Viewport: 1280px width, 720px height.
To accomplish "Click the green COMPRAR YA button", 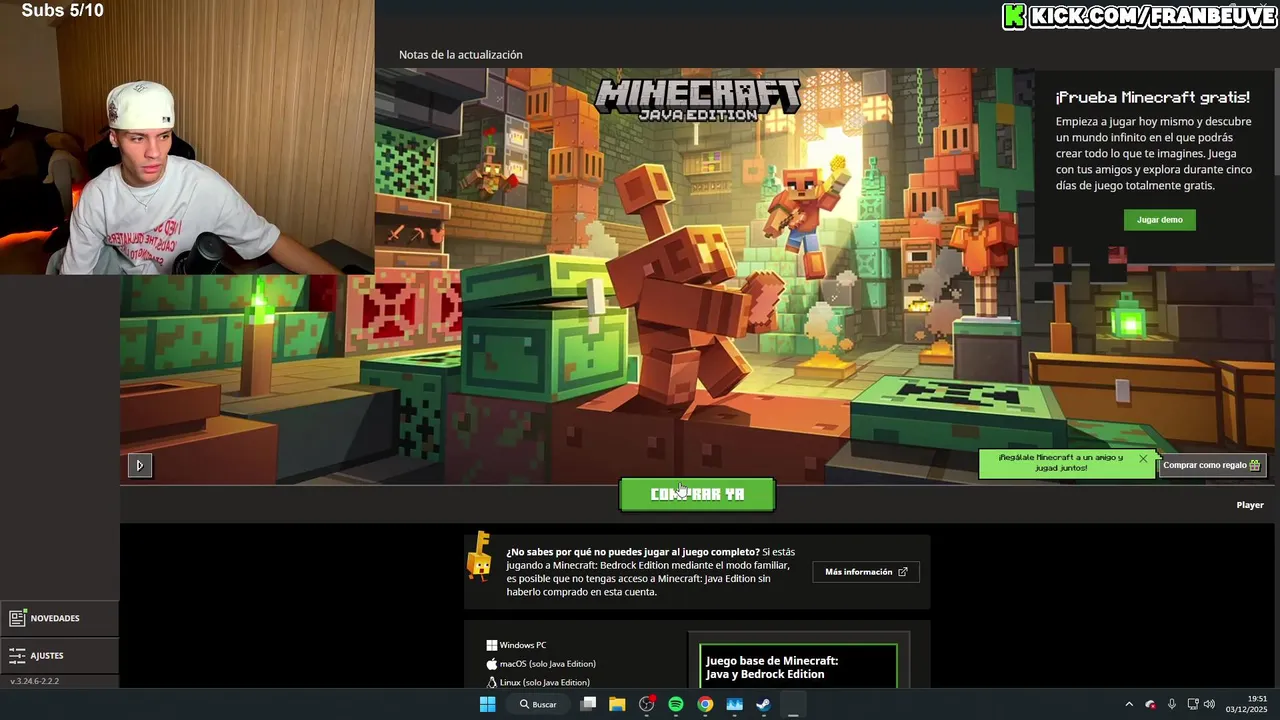I will point(697,494).
